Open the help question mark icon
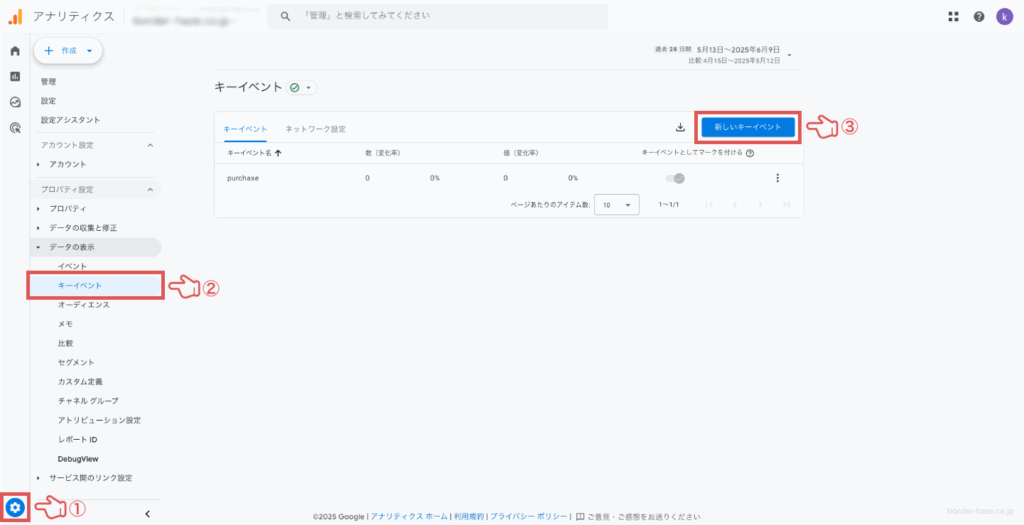Viewport: 1024px width, 525px height. pos(979,16)
